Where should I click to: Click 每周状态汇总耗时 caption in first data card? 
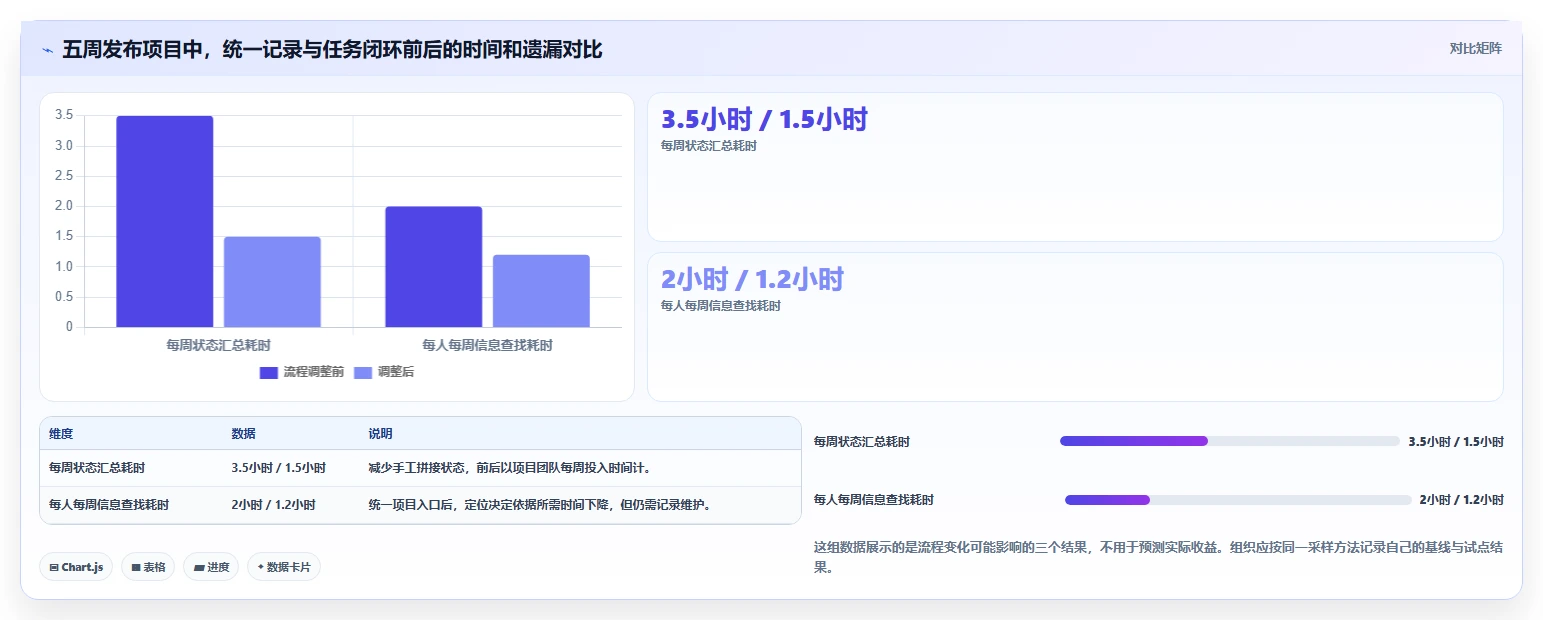[709, 146]
